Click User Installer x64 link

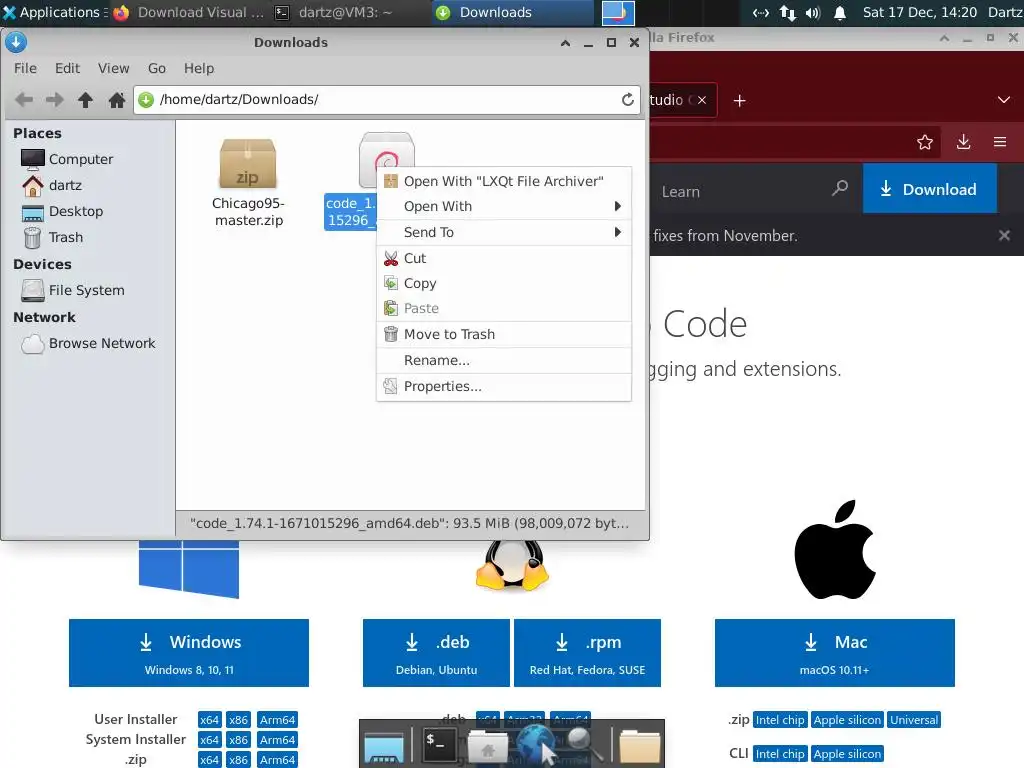point(209,720)
